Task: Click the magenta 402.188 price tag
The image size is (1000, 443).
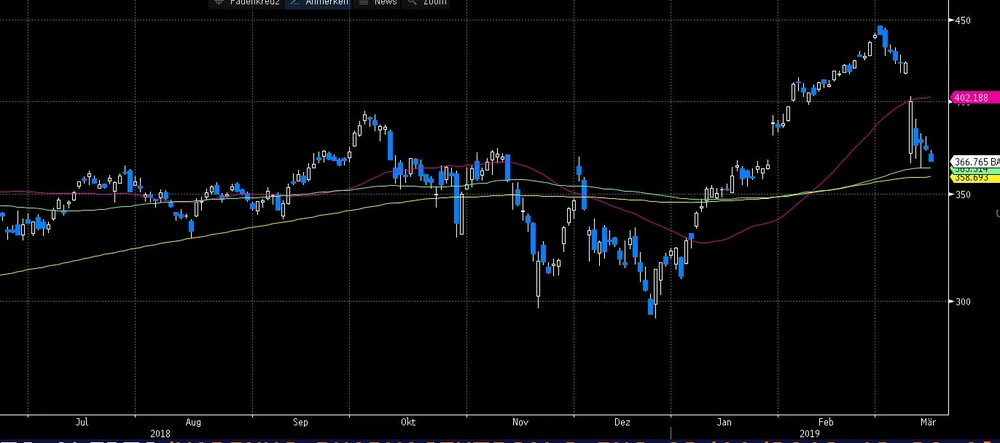Action: 969,98
